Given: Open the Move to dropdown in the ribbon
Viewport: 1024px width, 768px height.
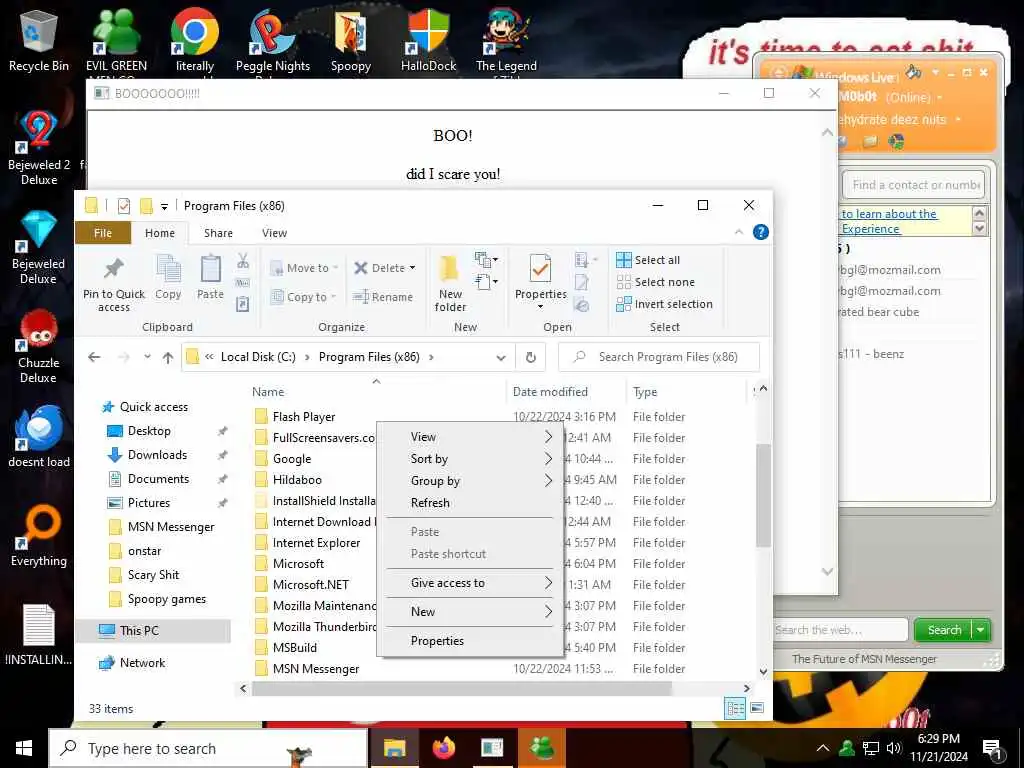Looking at the screenshot, I should [x=335, y=268].
